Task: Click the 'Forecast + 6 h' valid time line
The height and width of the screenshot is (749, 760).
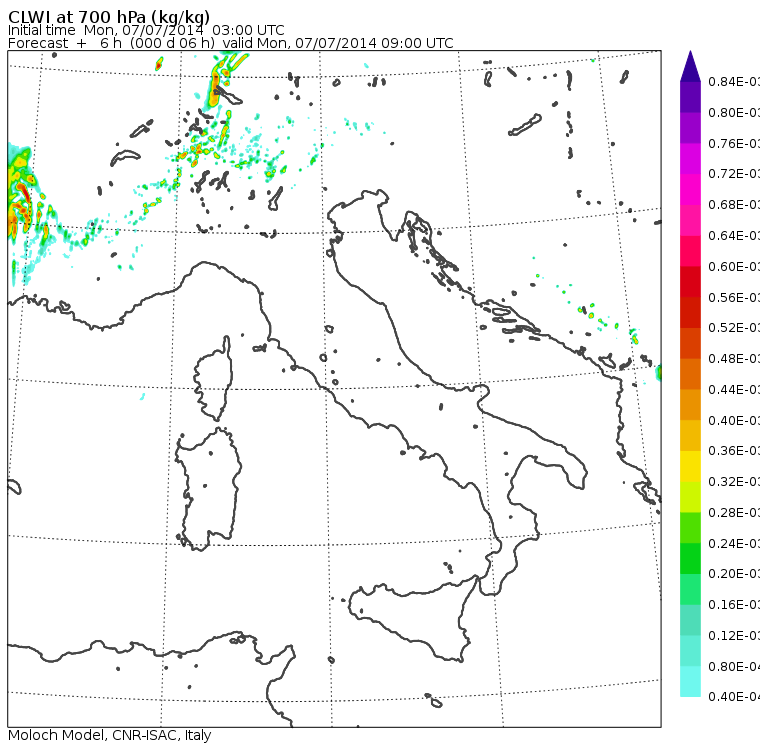Action: click(231, 43)
